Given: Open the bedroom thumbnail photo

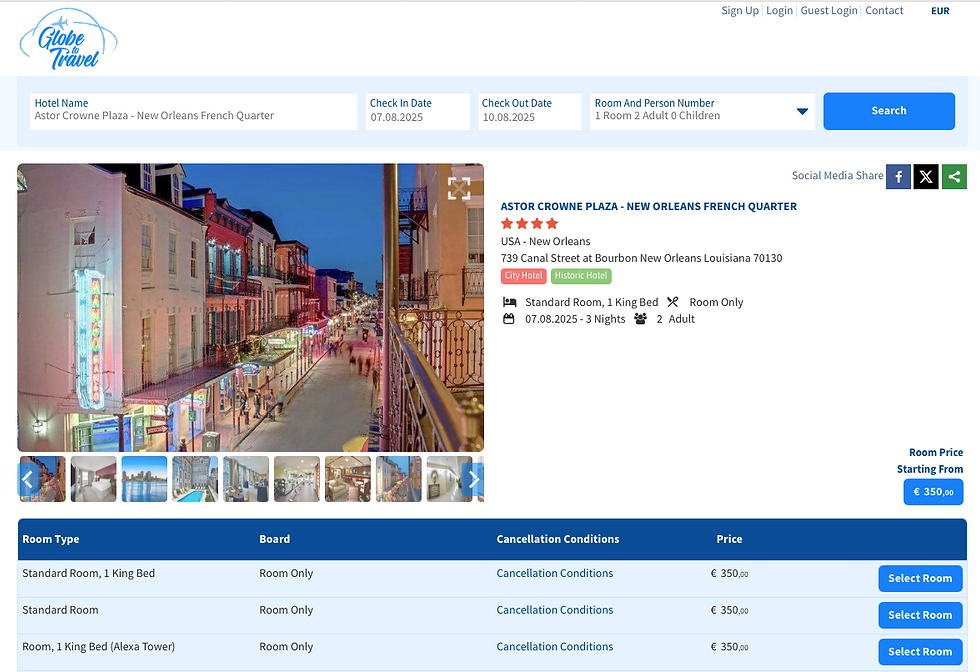Looking at the screenshot, I should [93, 479].
